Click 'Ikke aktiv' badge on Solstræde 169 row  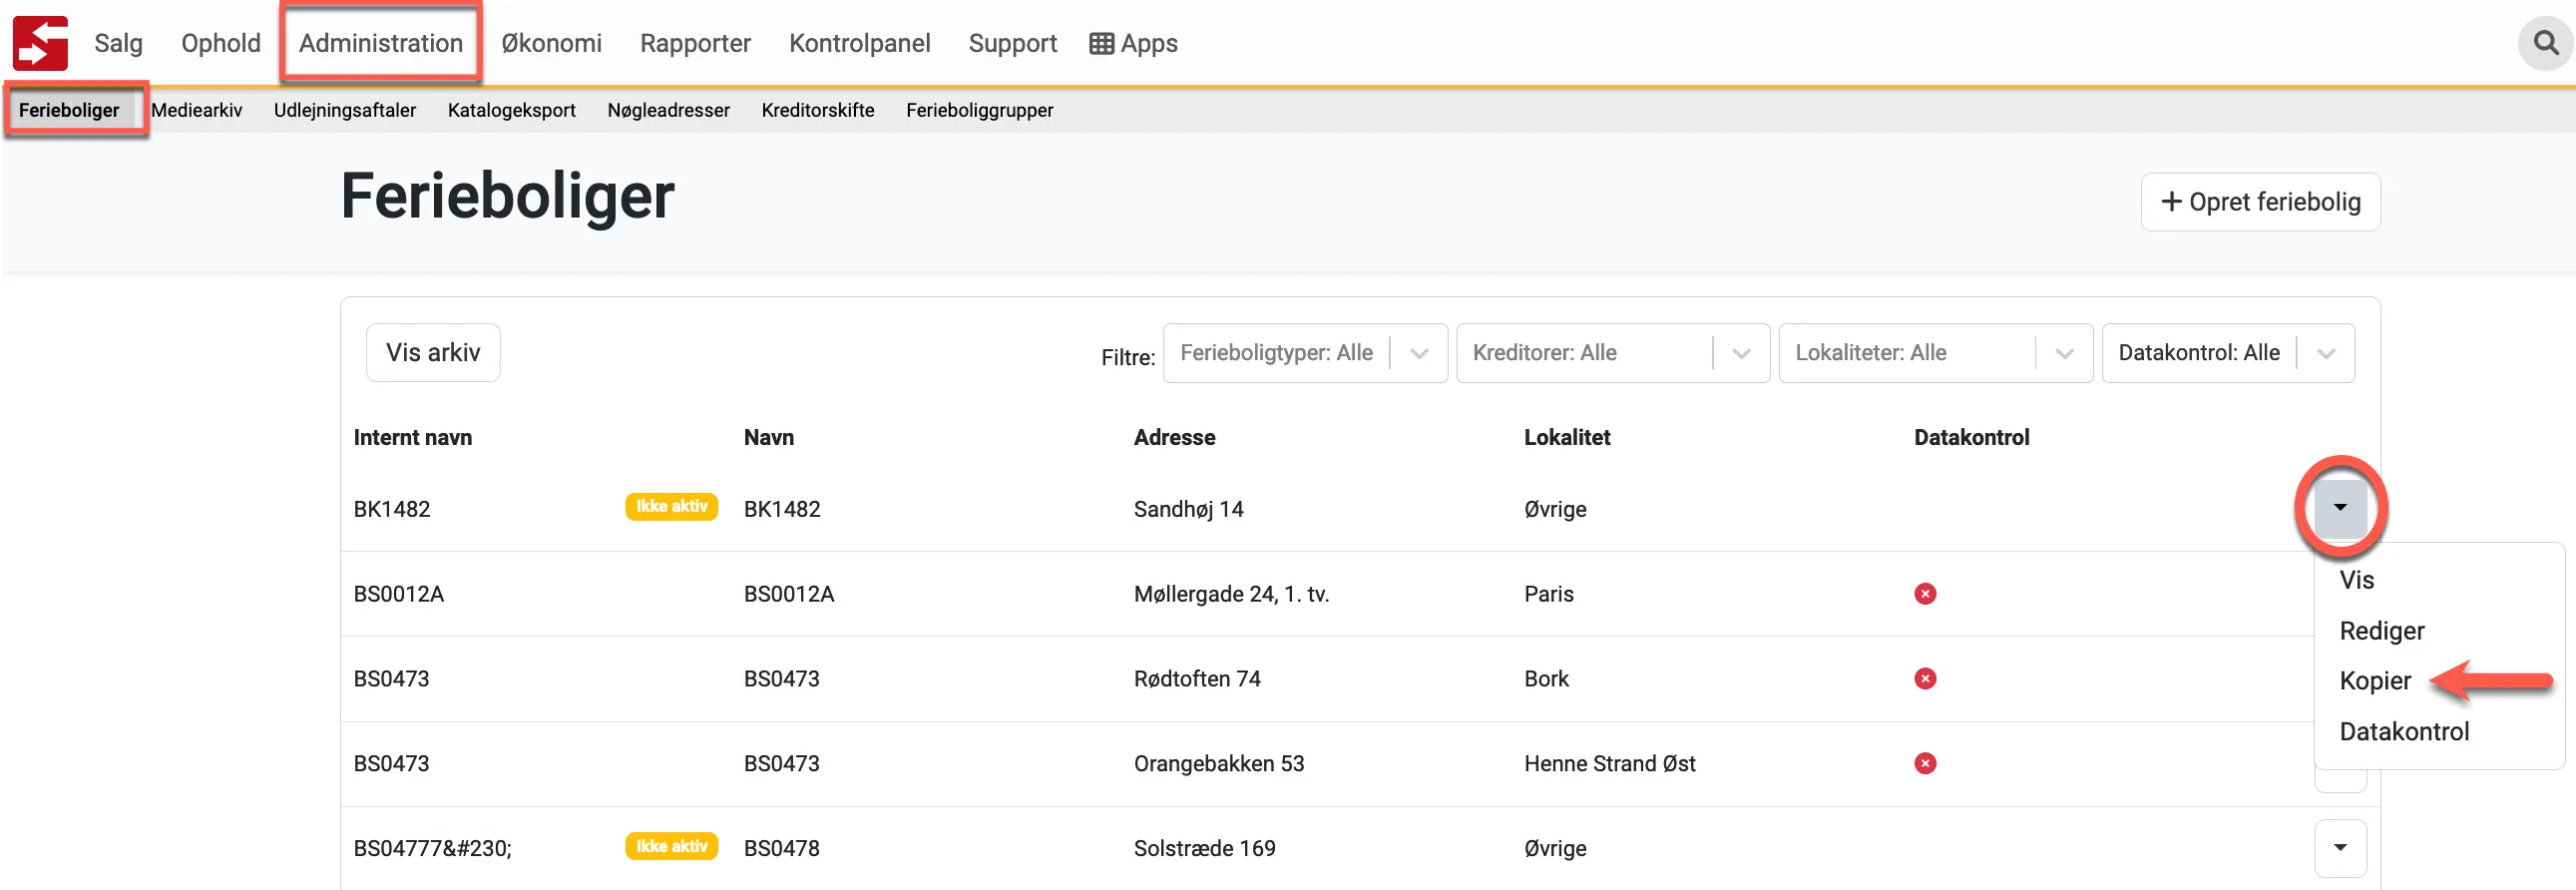pyautogui.click(x=671, y=847)
